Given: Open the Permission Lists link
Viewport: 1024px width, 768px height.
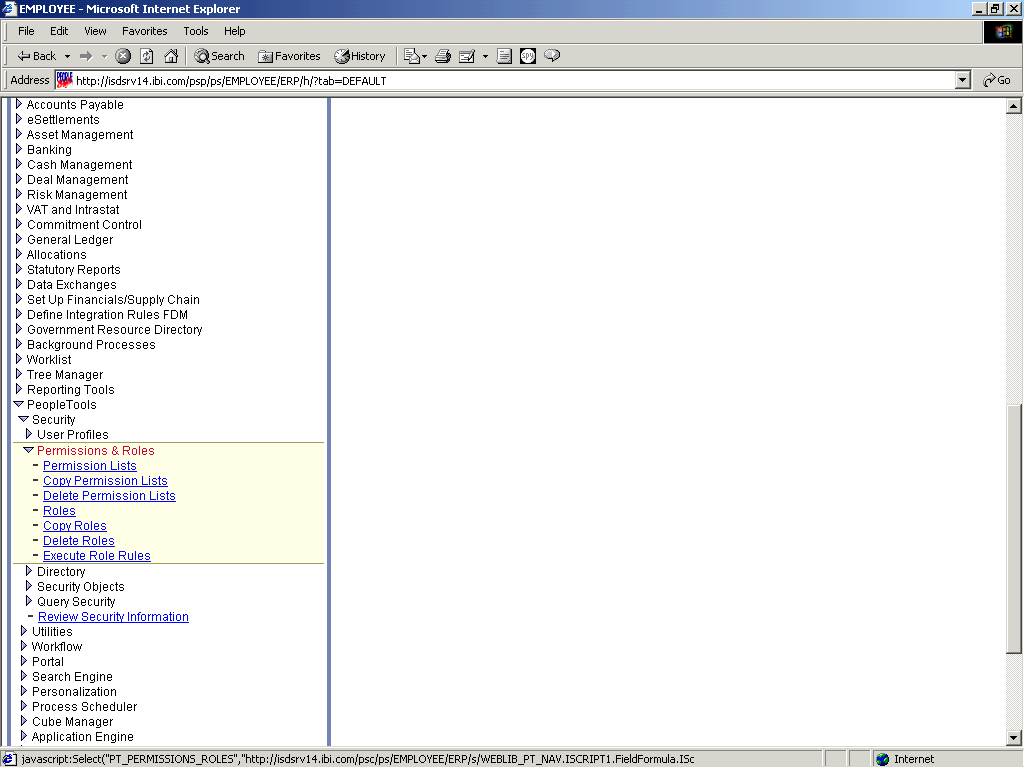Looking at the screenshot, I should pos(89,465).
